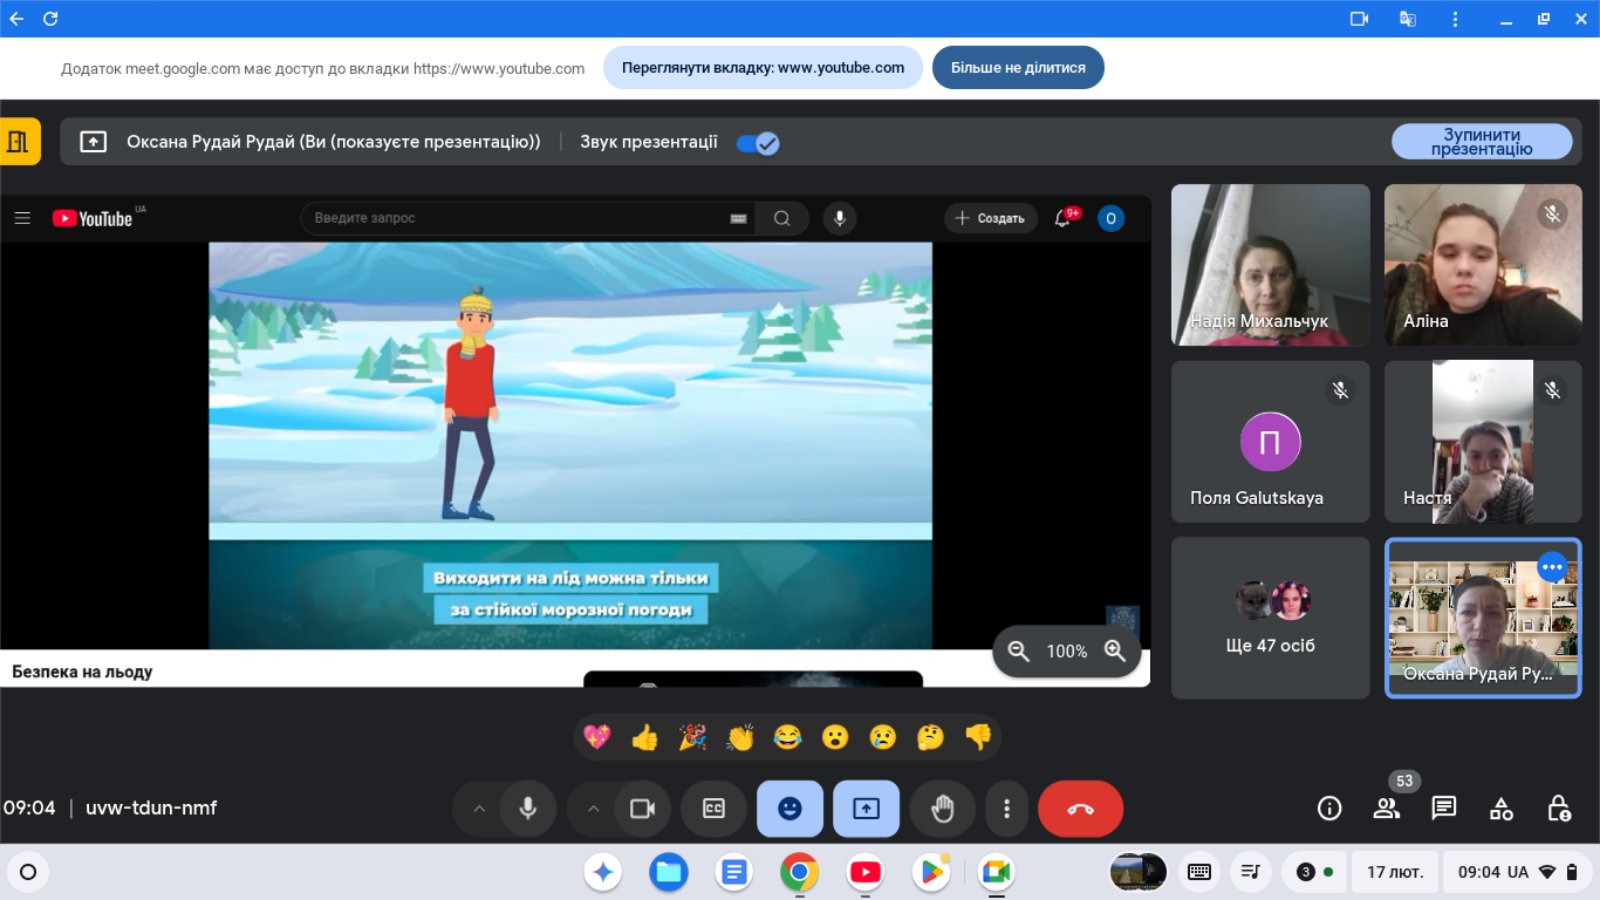
Task: Stop presenting with the Зупинити презентацію button
Action: click(x=1481, y=142)
